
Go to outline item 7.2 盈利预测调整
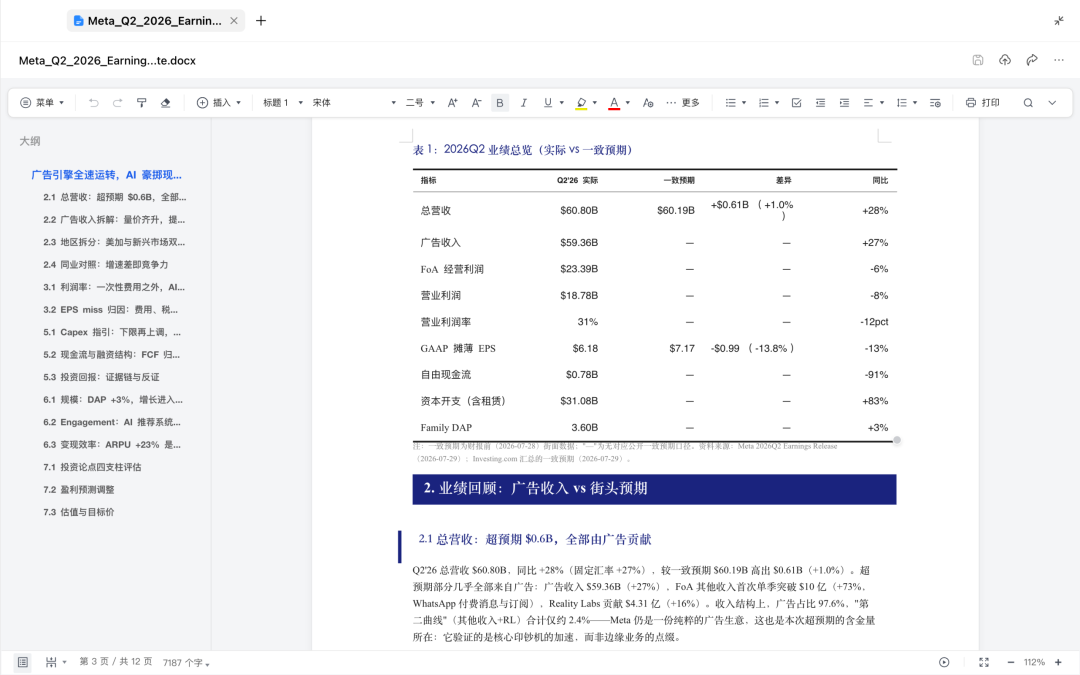[79, 490]
